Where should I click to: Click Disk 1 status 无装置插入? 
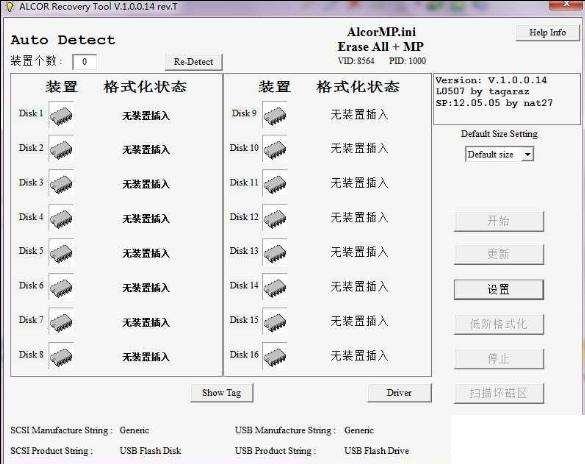tap(146, 116)
